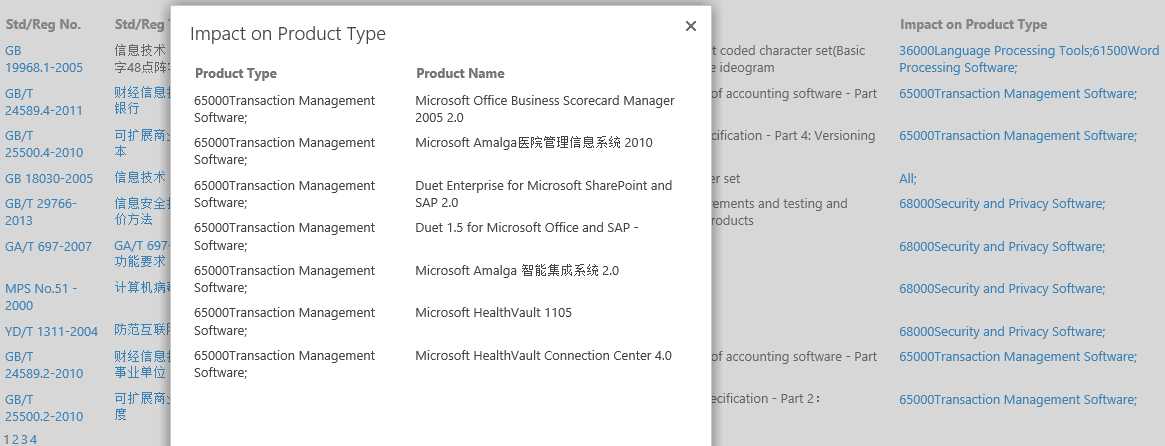Open the GB 19968.1-2005 standard link

(x=44, y=59)
